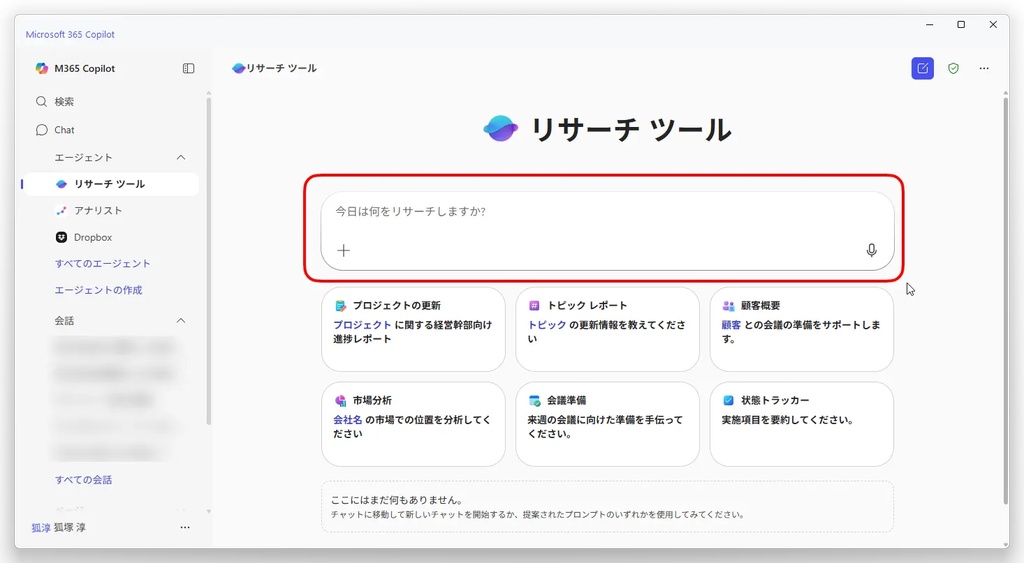This screenshot has width=1024, height=563.
Task: Select リサーチ ツール in the sidebar
Action: pyautogui.click(x=110, y=184)
